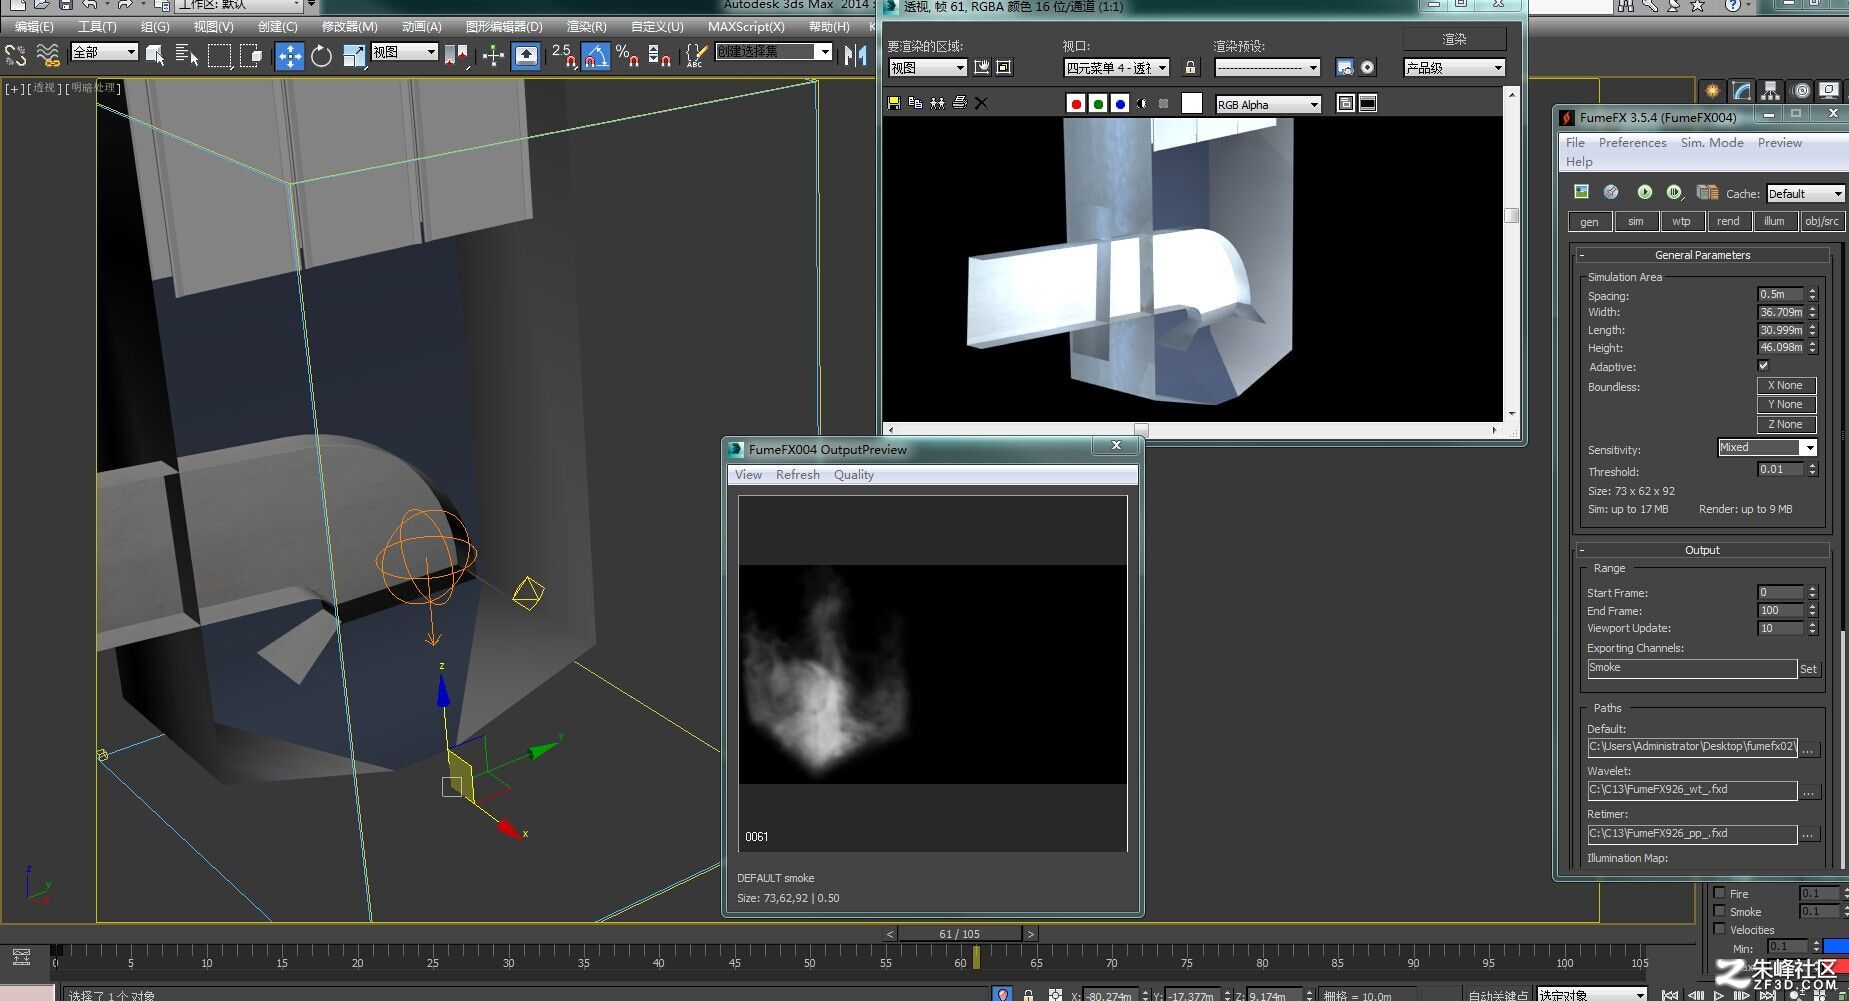Toggle red channel in render window
The height and width of the screenshot is (1001, 1849).
[x=1076, y=103]
